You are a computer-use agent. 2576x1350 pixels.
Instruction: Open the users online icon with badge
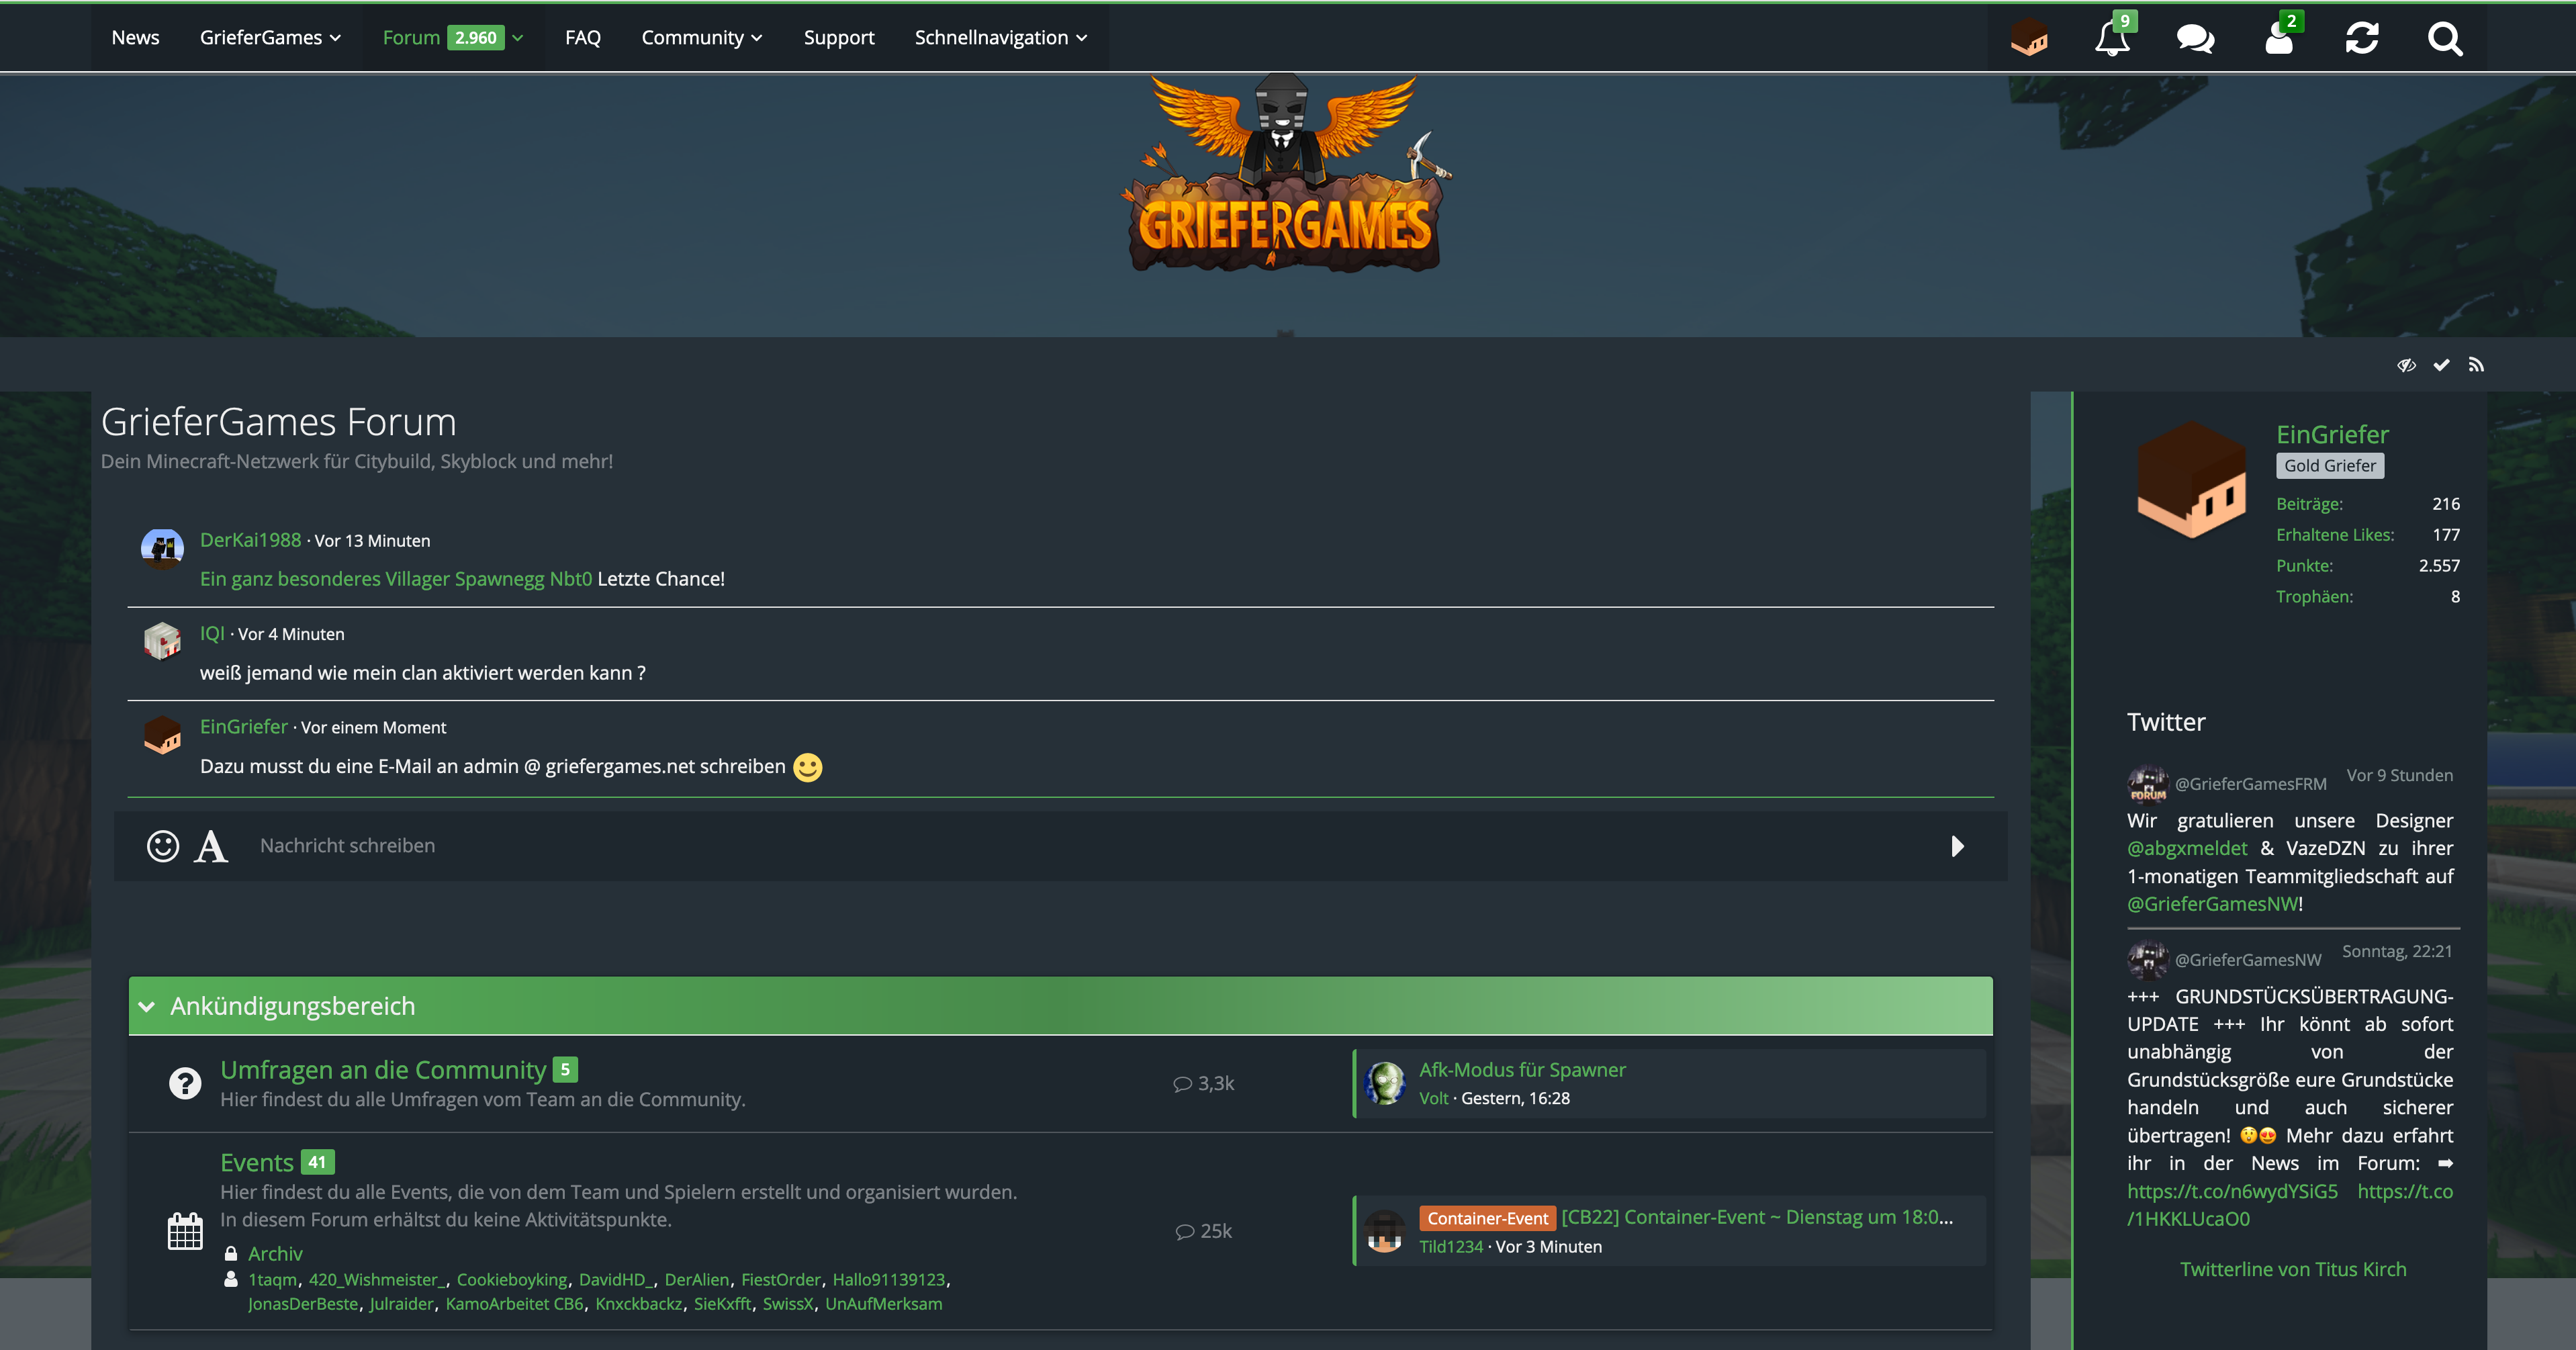click(2279, 38)
